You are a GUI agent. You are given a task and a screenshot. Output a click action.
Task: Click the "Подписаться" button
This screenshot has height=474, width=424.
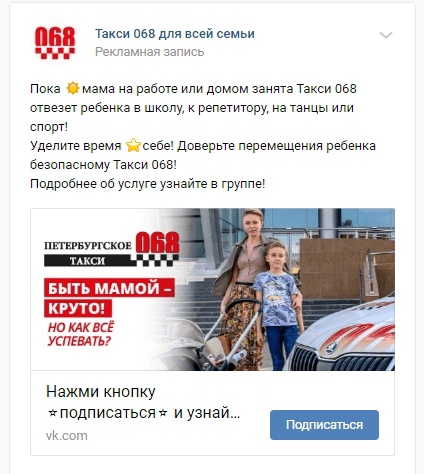[324, 425]
